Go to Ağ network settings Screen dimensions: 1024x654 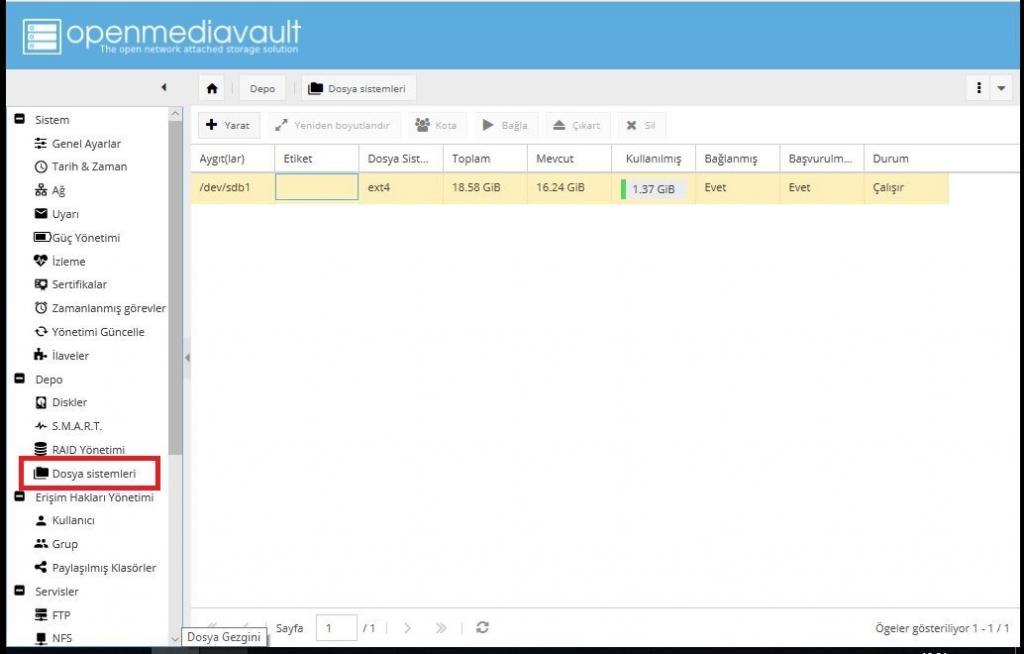click(x=50, y=191)
